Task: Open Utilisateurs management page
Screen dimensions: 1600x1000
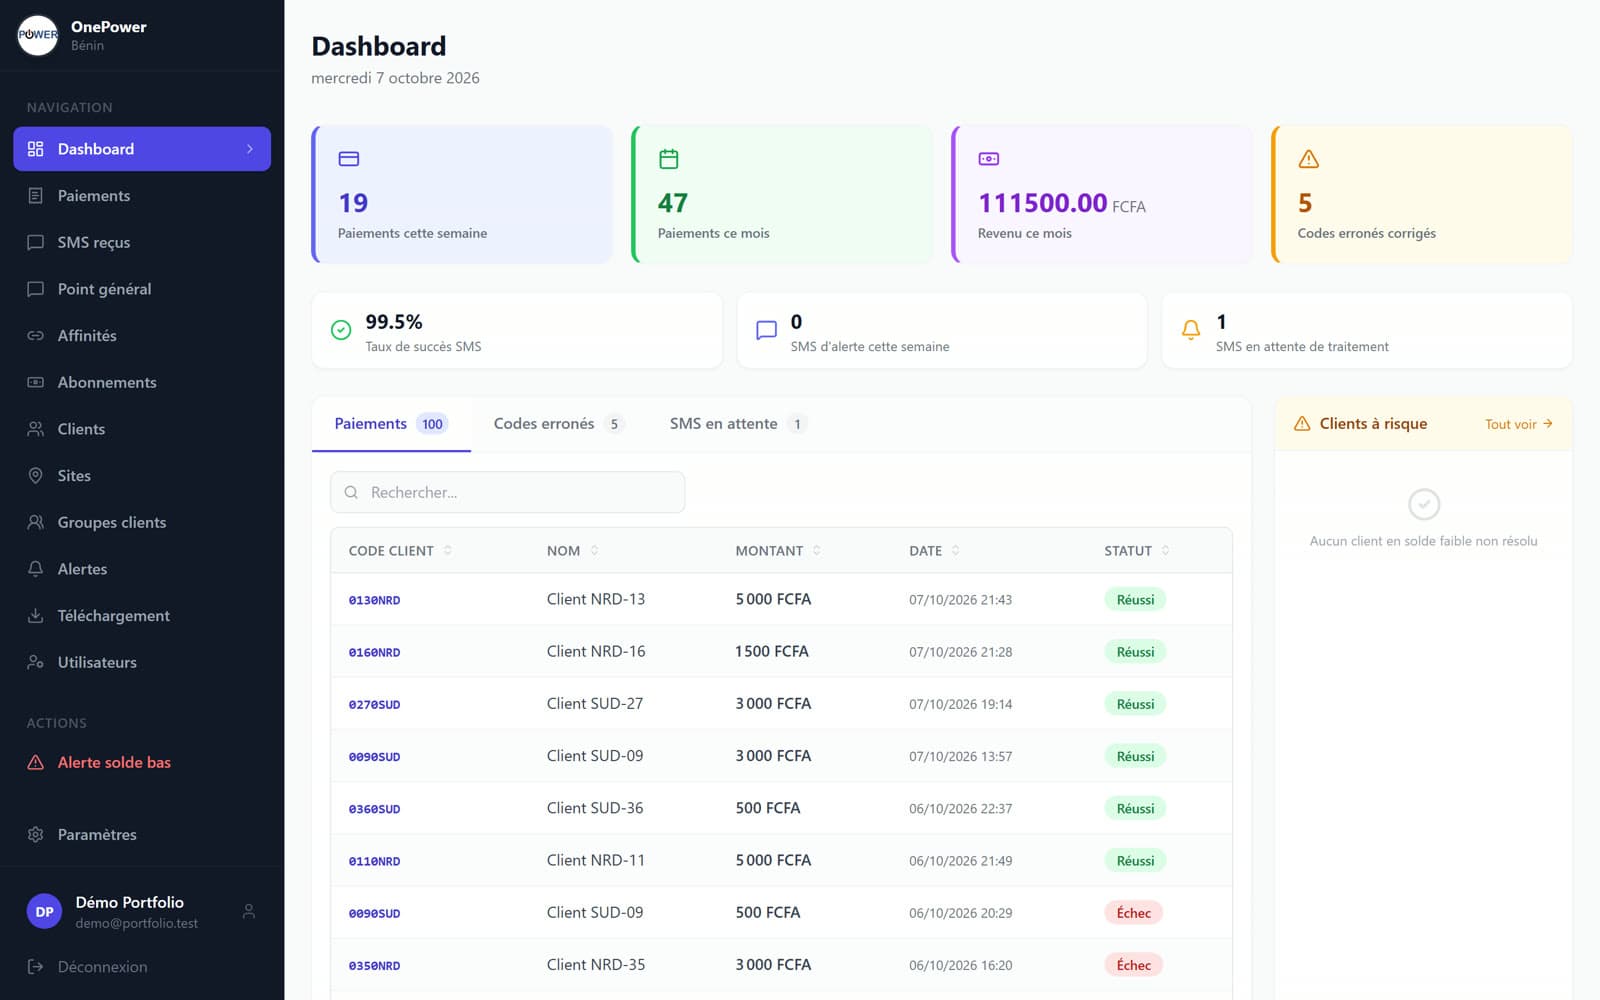Action: click(142, 662)
